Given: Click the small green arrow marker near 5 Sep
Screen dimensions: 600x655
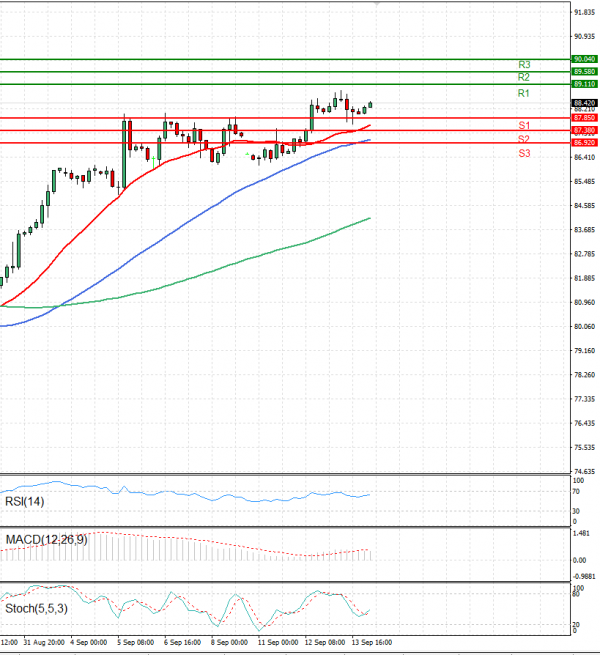Looking at the screenshot, I should click(154, 162).
